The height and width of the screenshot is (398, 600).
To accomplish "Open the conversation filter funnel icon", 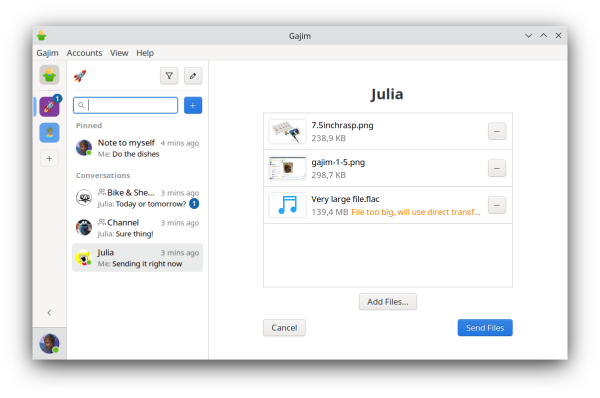I will (169, 76).
